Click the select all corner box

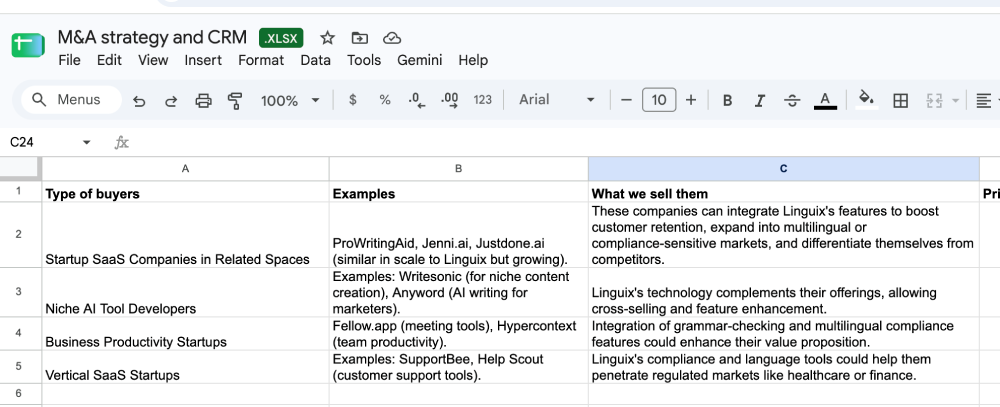(21, 168)
